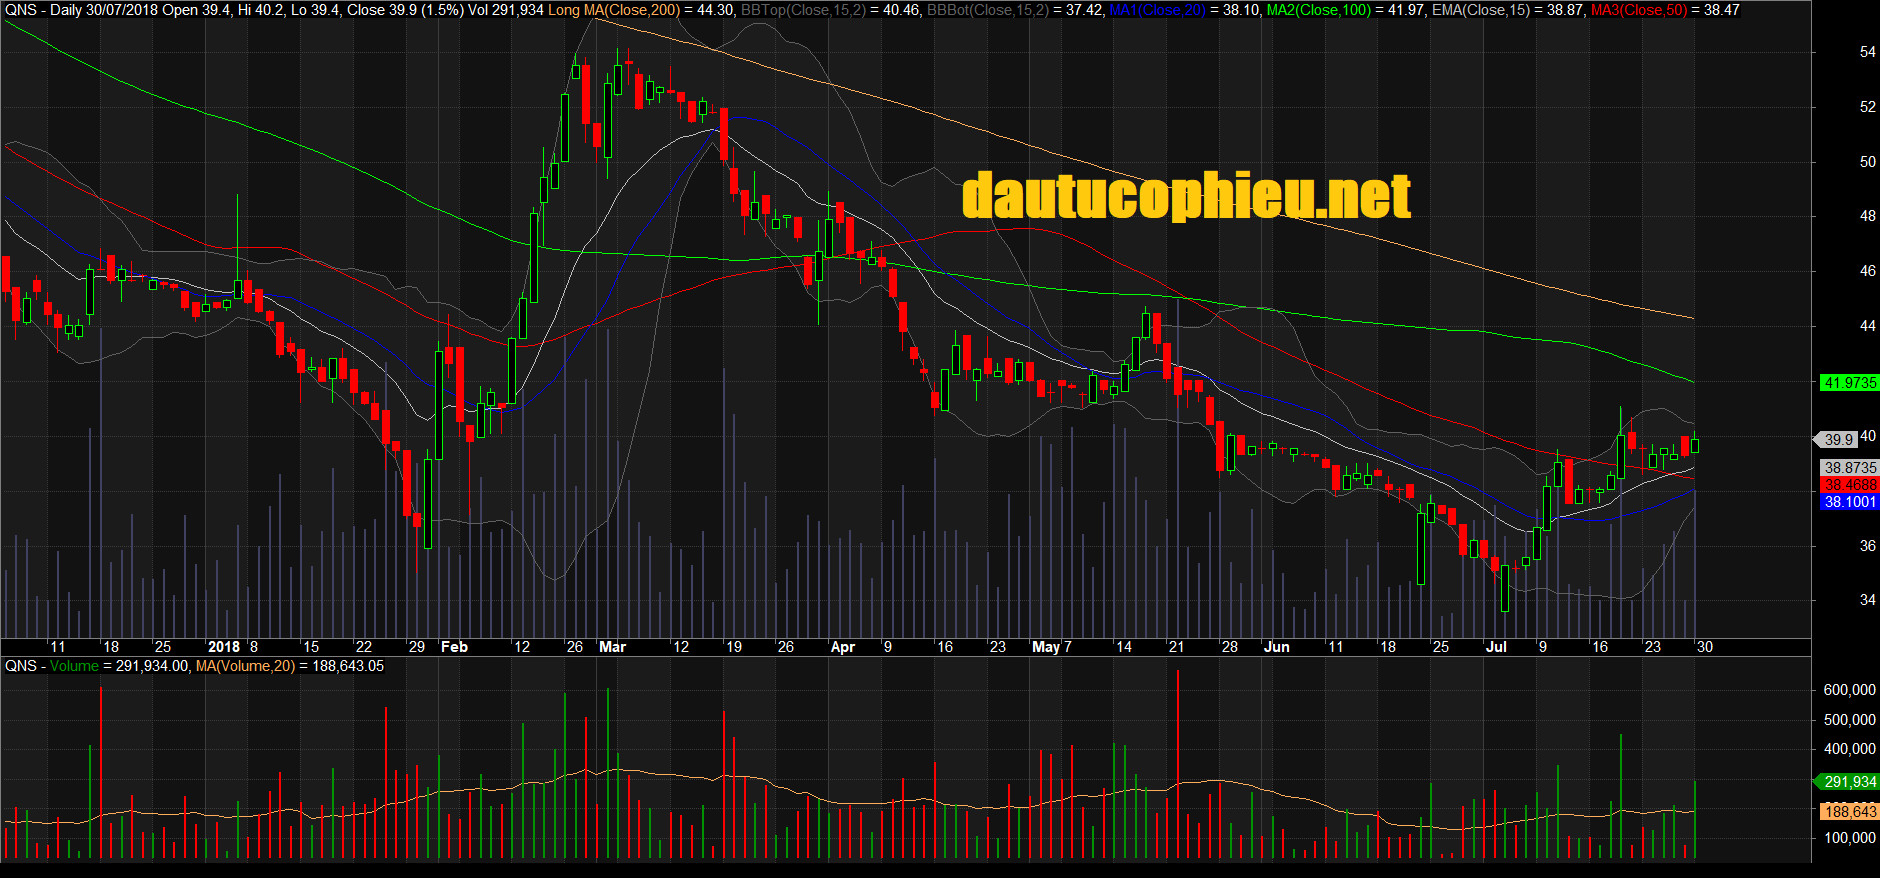The width and height of the screenshot is (1880, 878).
Task: Select the red MA3(Close,50) legend label
Action: [1638, 10]
